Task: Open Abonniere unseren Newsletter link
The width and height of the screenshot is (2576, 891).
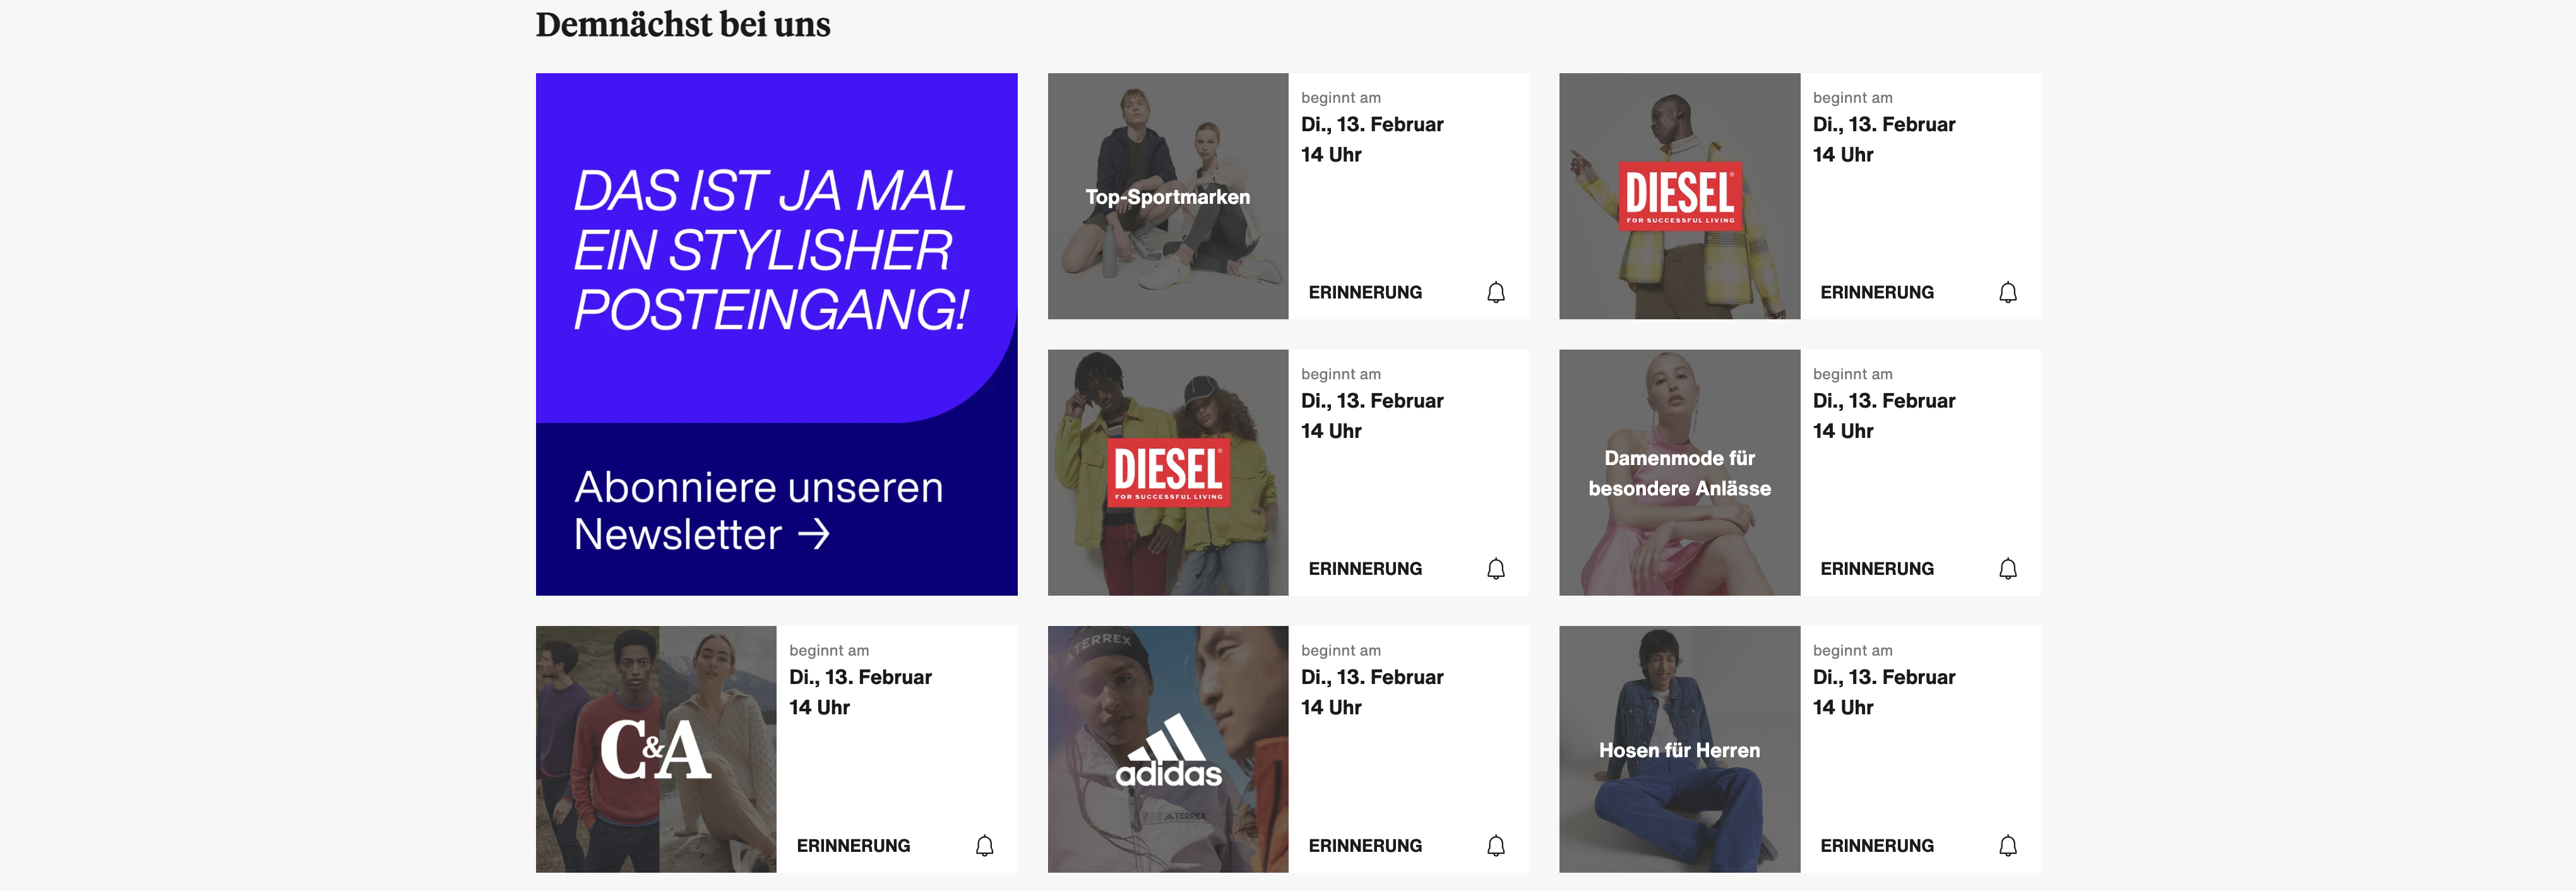Action: (758, 510)
